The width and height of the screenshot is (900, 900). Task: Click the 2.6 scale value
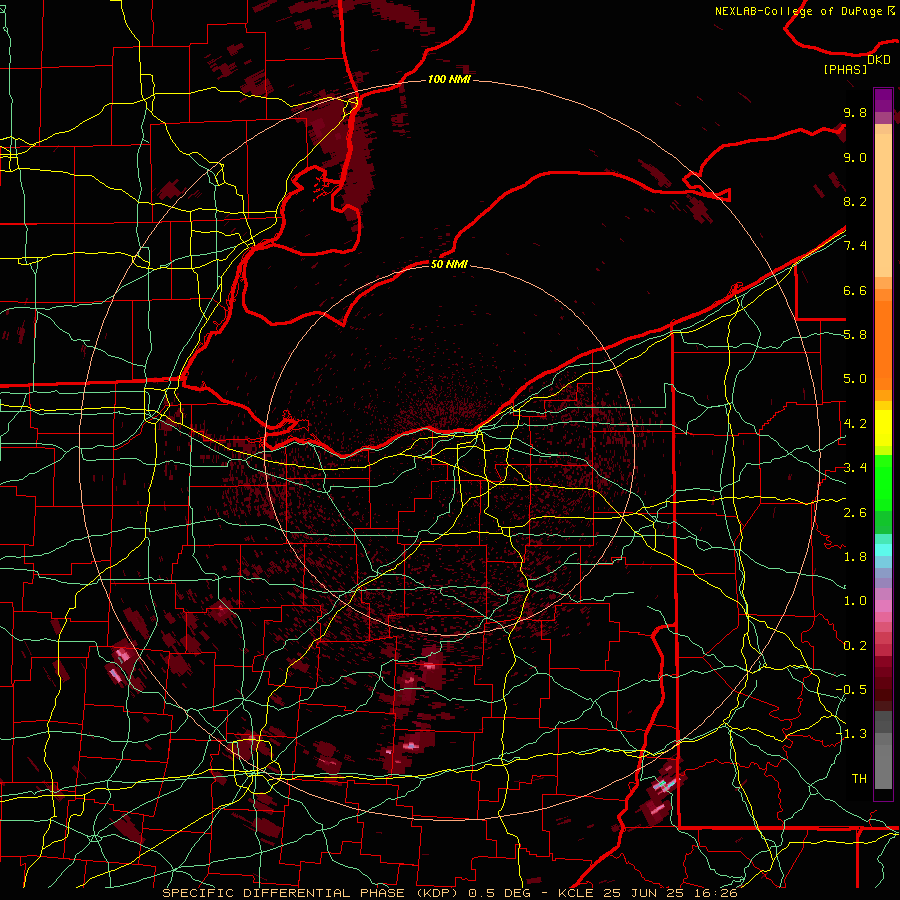click(855, 512)
